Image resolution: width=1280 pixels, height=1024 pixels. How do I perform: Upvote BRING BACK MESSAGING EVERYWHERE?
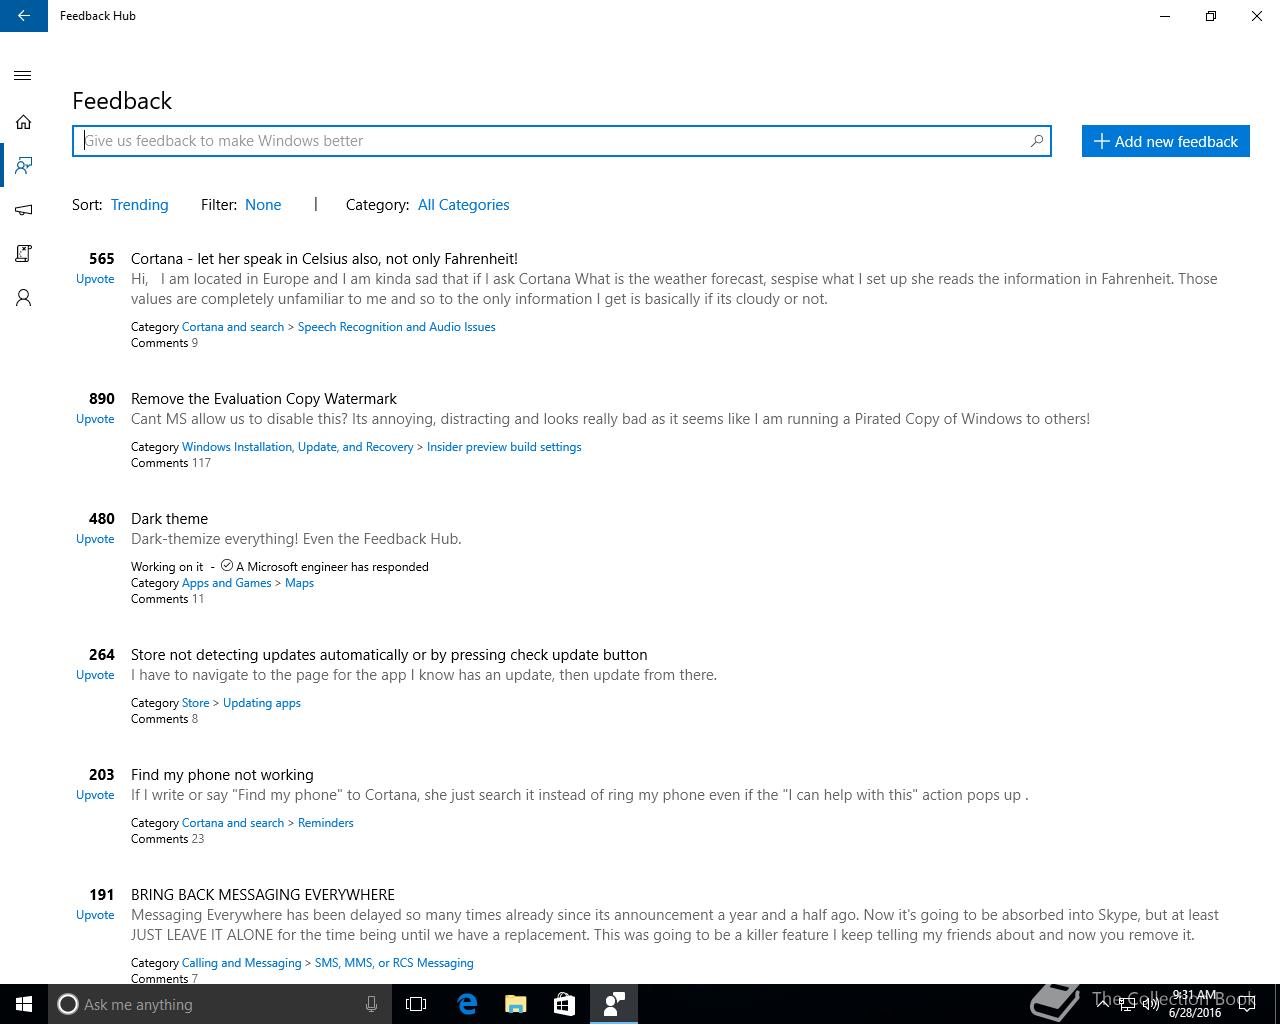pos(95,915)
